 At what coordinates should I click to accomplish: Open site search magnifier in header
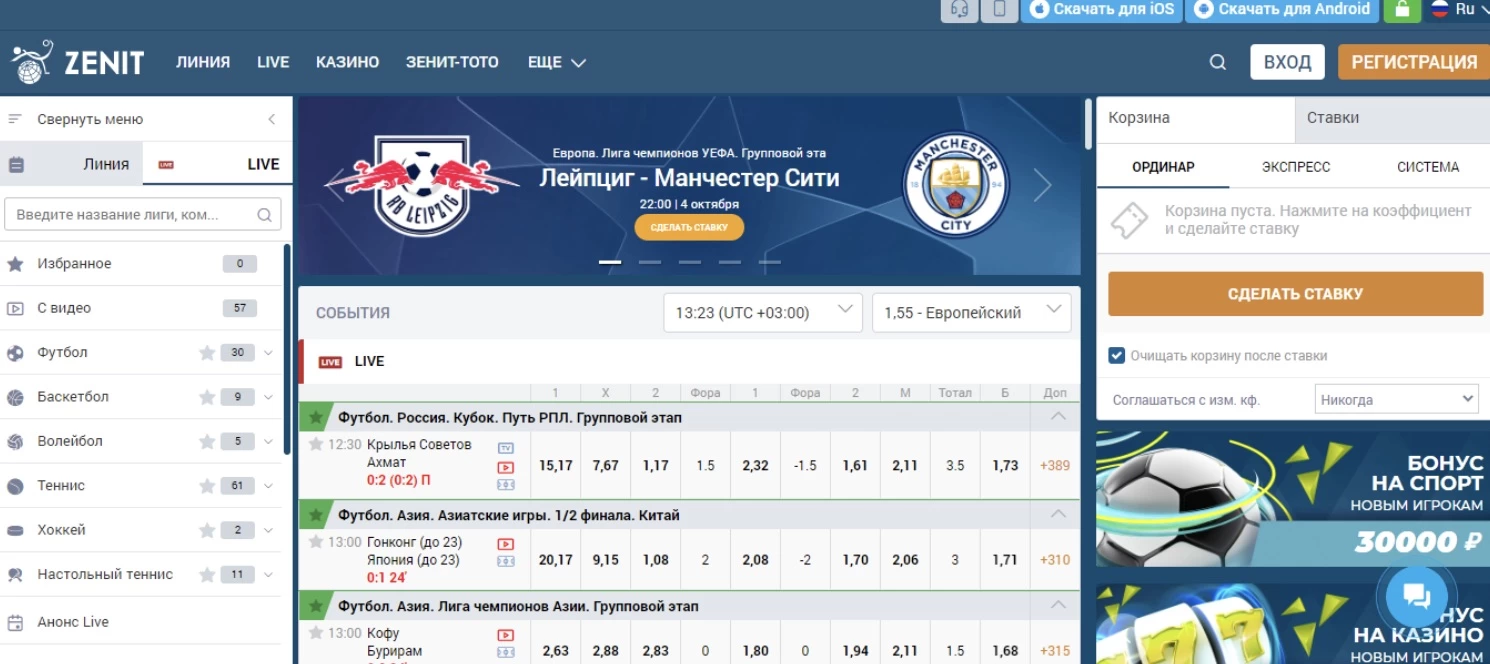pos(1217,62)
